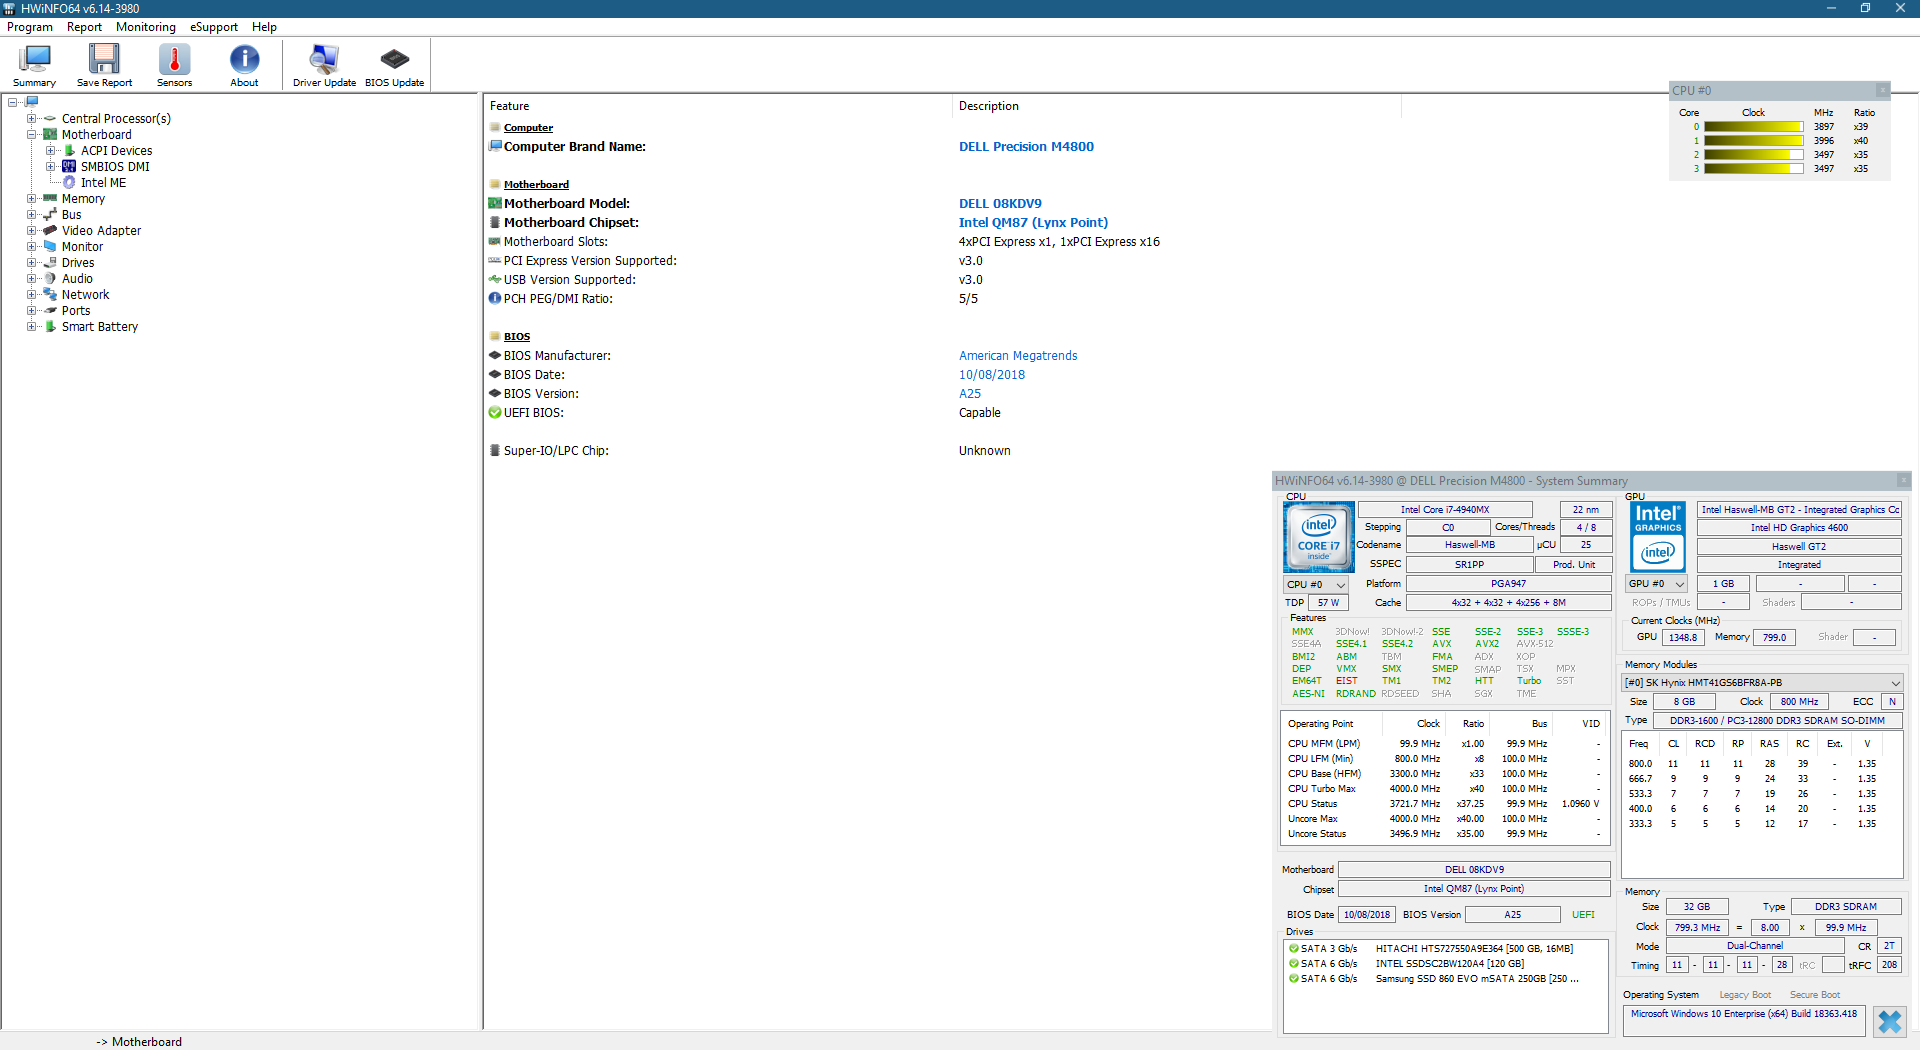Click BIOS version A25 value

click(970, 394)
